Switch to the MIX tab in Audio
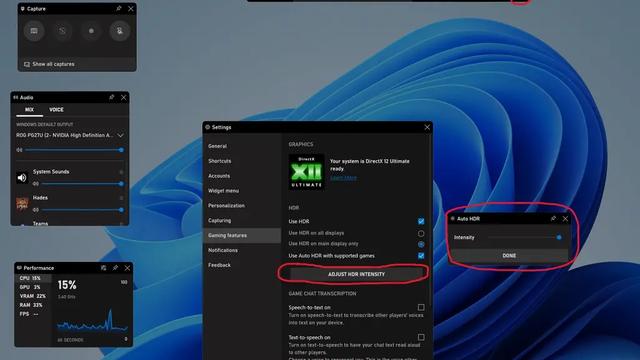Screen dimensions: 640x360 (x=29, y=110)
